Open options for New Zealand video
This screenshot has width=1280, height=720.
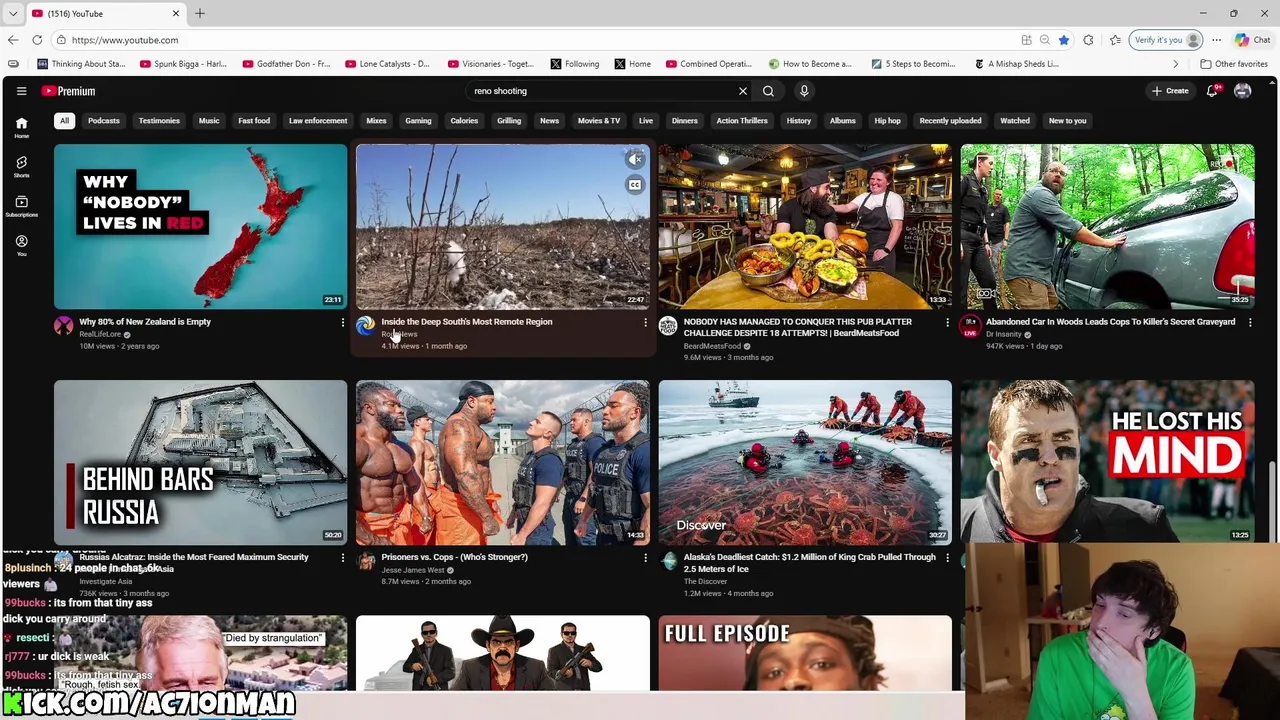tap(342, 322)
